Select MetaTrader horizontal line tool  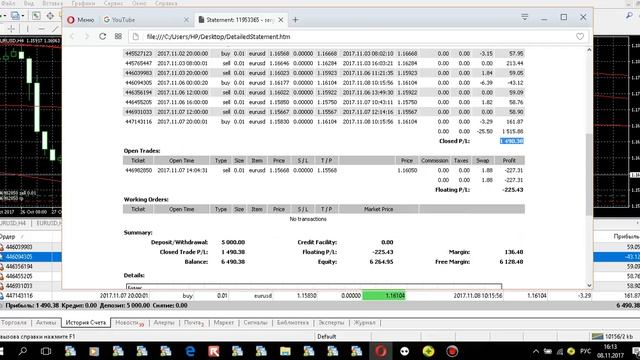click(41, 29)
